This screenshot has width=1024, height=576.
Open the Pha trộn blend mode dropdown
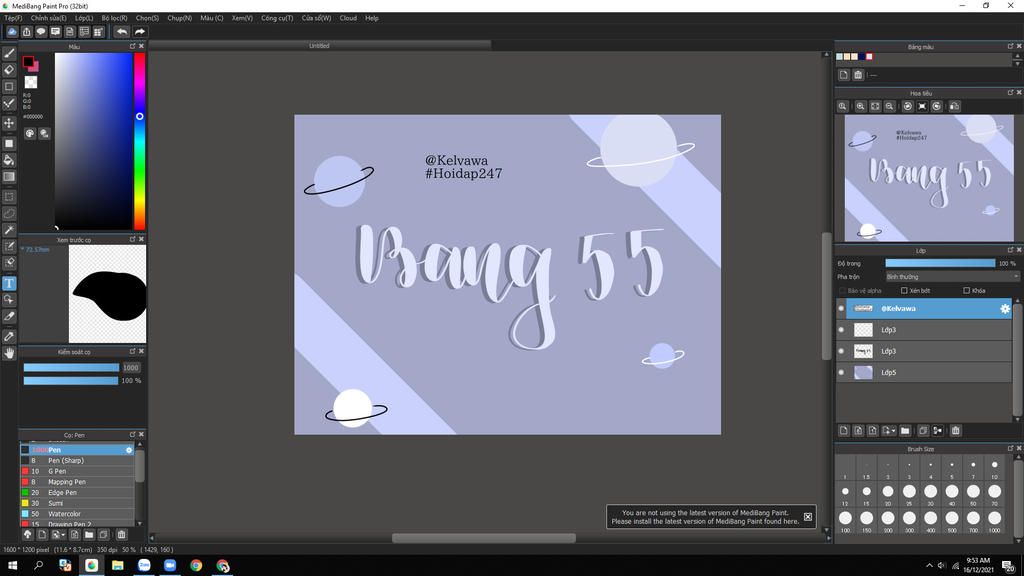[x=952, y=277]
